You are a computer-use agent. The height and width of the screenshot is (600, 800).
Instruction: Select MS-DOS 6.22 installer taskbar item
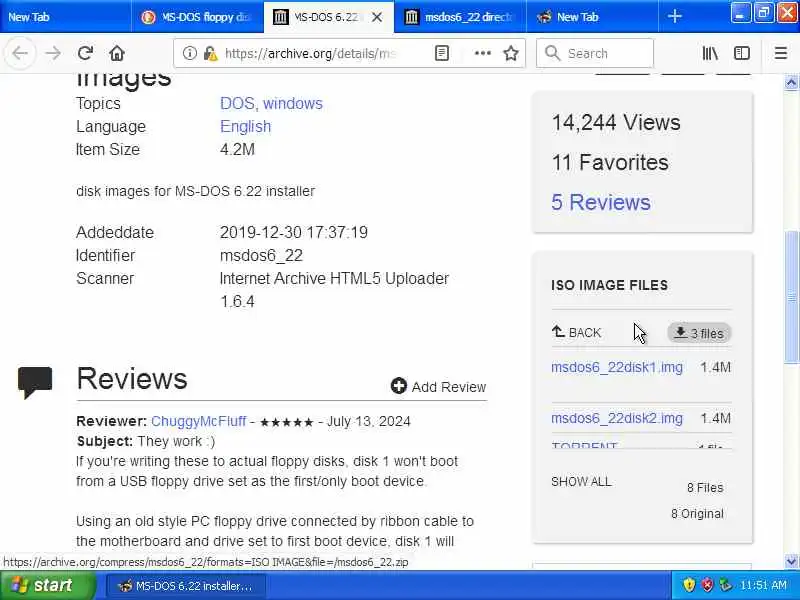tap(186, 586)
